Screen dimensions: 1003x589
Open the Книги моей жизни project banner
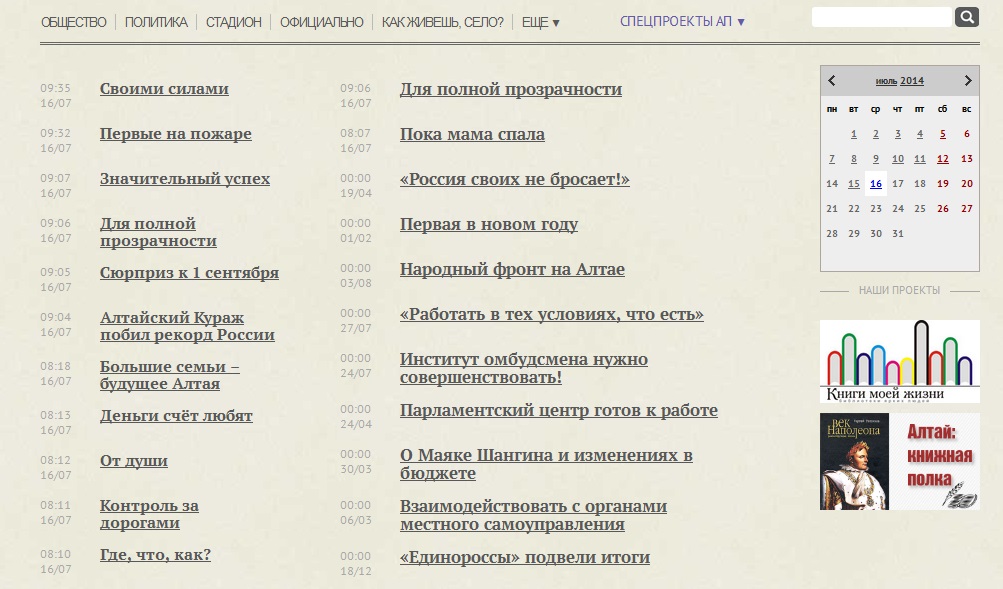pos(899,361)
